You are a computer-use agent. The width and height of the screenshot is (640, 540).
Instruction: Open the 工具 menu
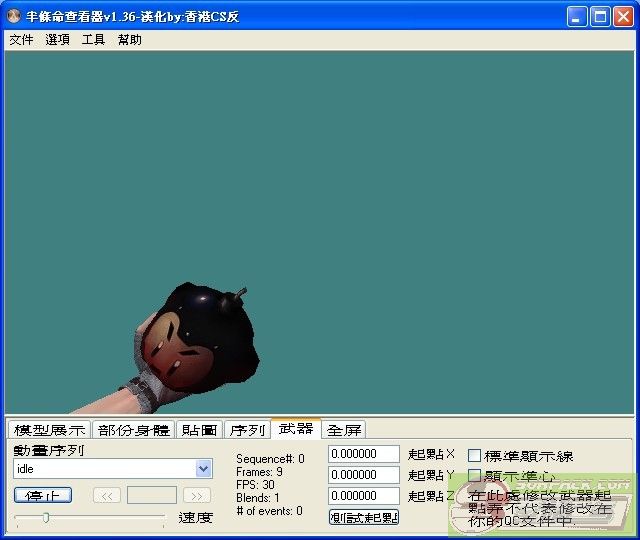93,40
